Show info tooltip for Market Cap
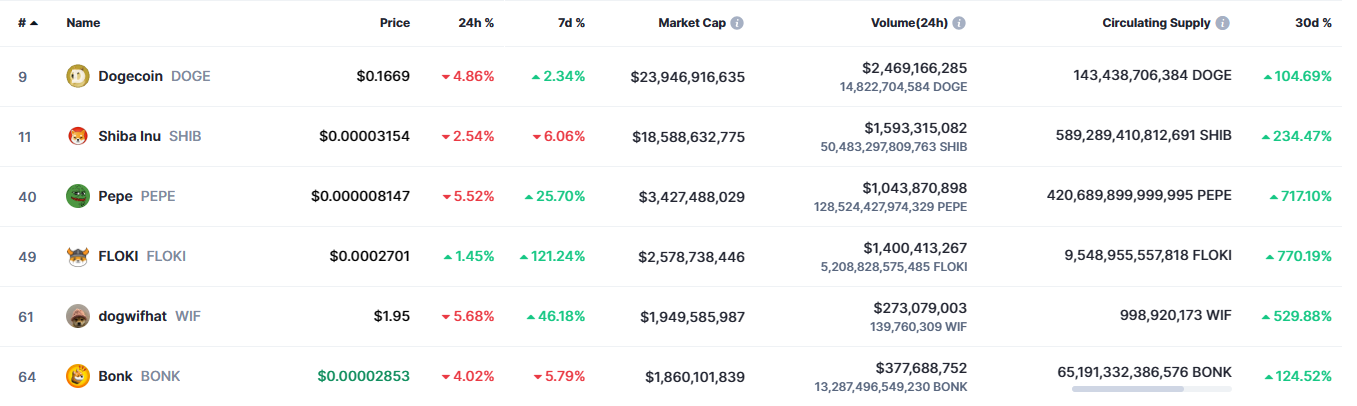This screenshot has width=1357, height=406. coord(737,23)
